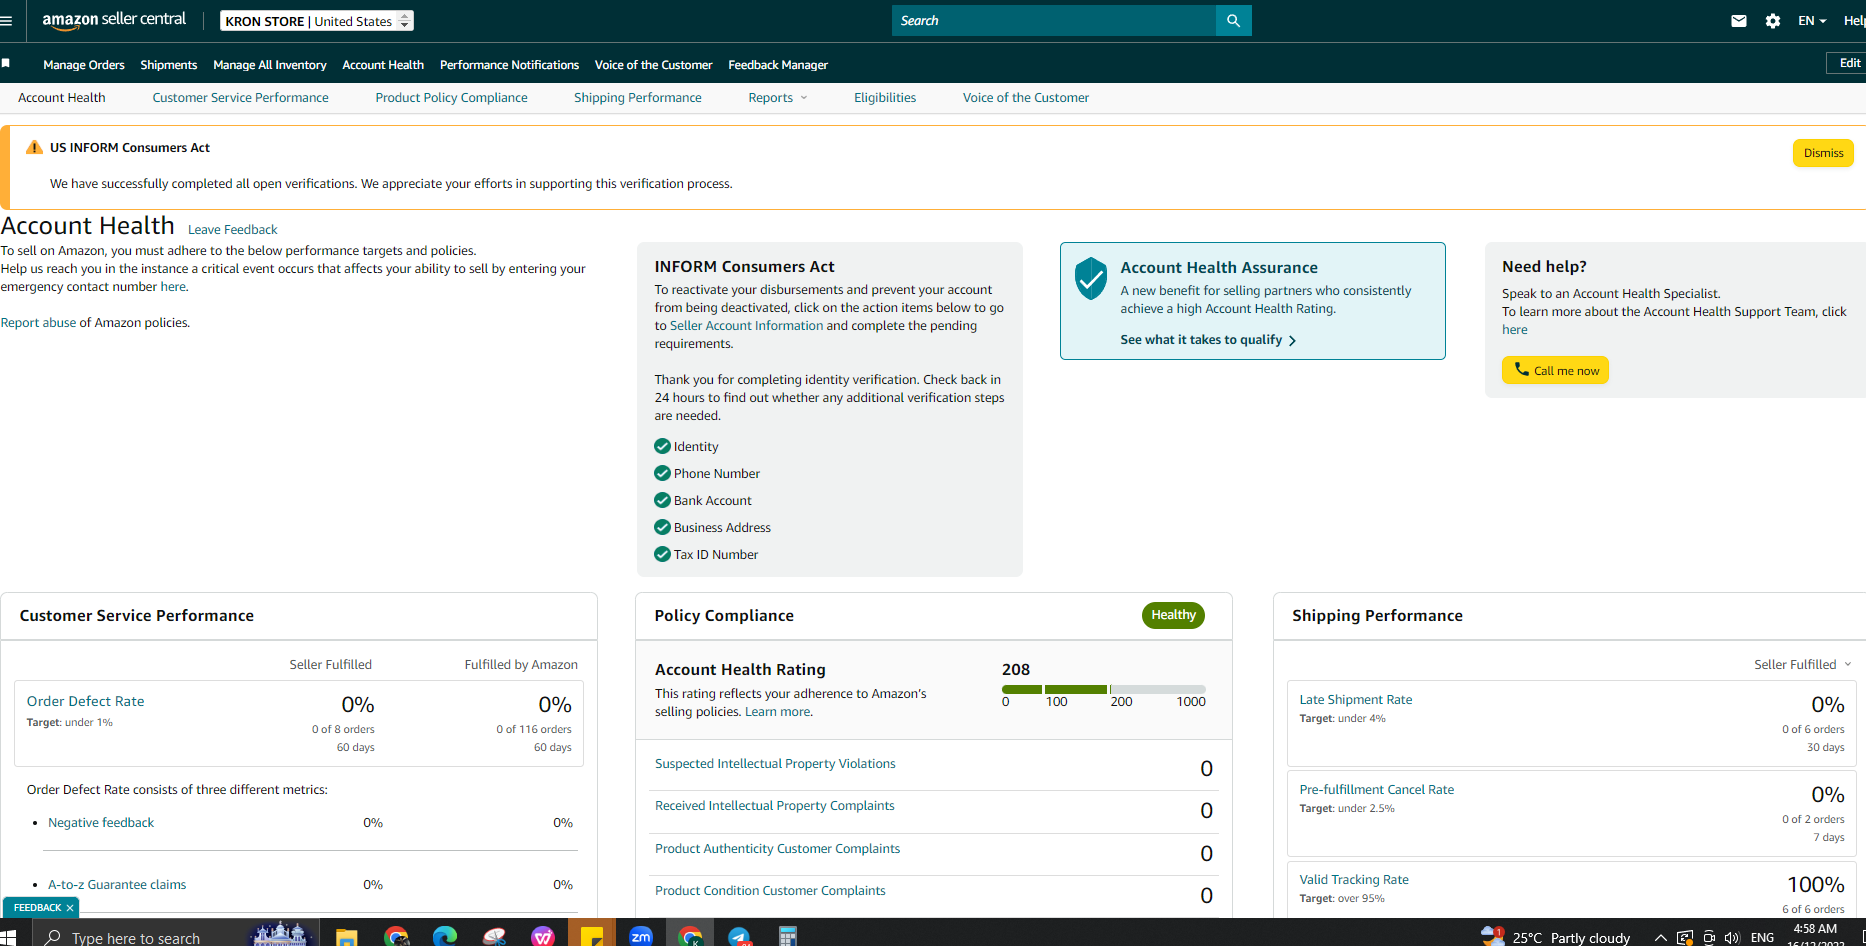
Task: Open the Order Defect Rate link
Action: click(85, 701)
